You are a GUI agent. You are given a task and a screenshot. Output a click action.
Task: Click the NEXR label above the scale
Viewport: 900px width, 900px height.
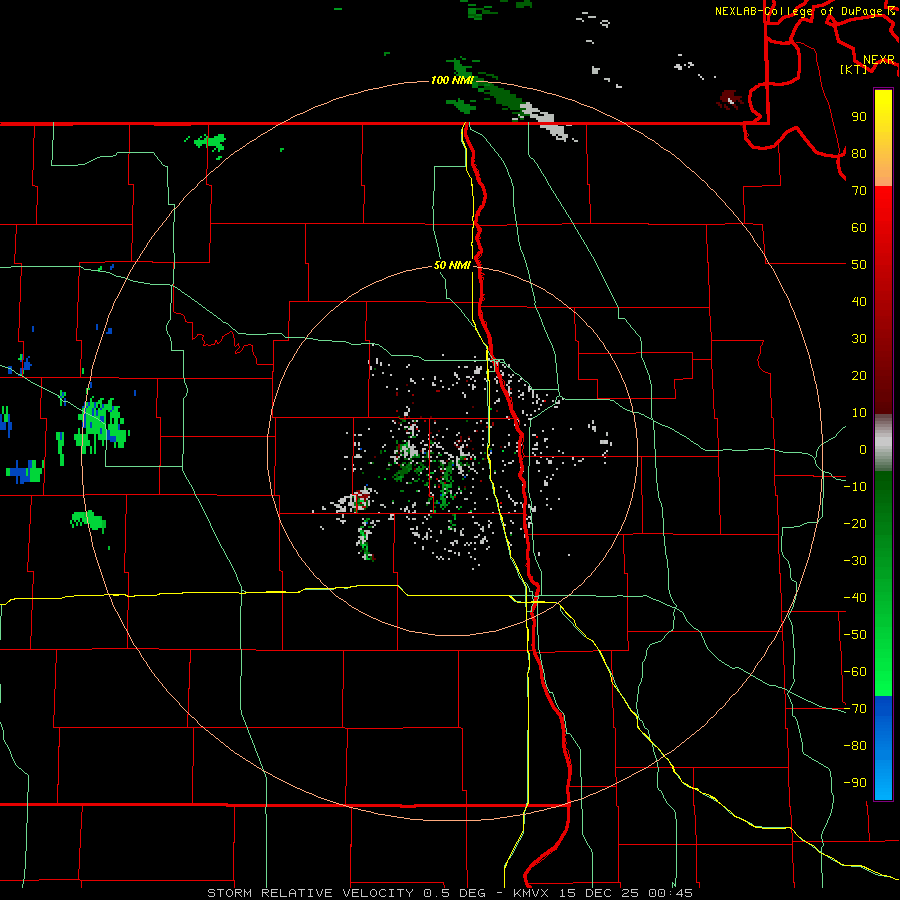(x=879, y=60)
